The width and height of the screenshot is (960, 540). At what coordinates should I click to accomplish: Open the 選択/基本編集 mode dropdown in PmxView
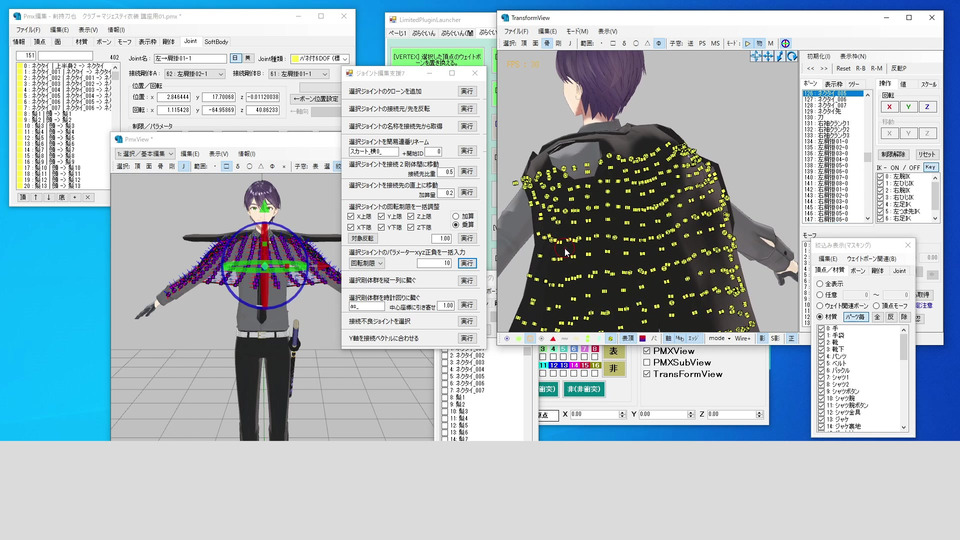tap(144, 154)
